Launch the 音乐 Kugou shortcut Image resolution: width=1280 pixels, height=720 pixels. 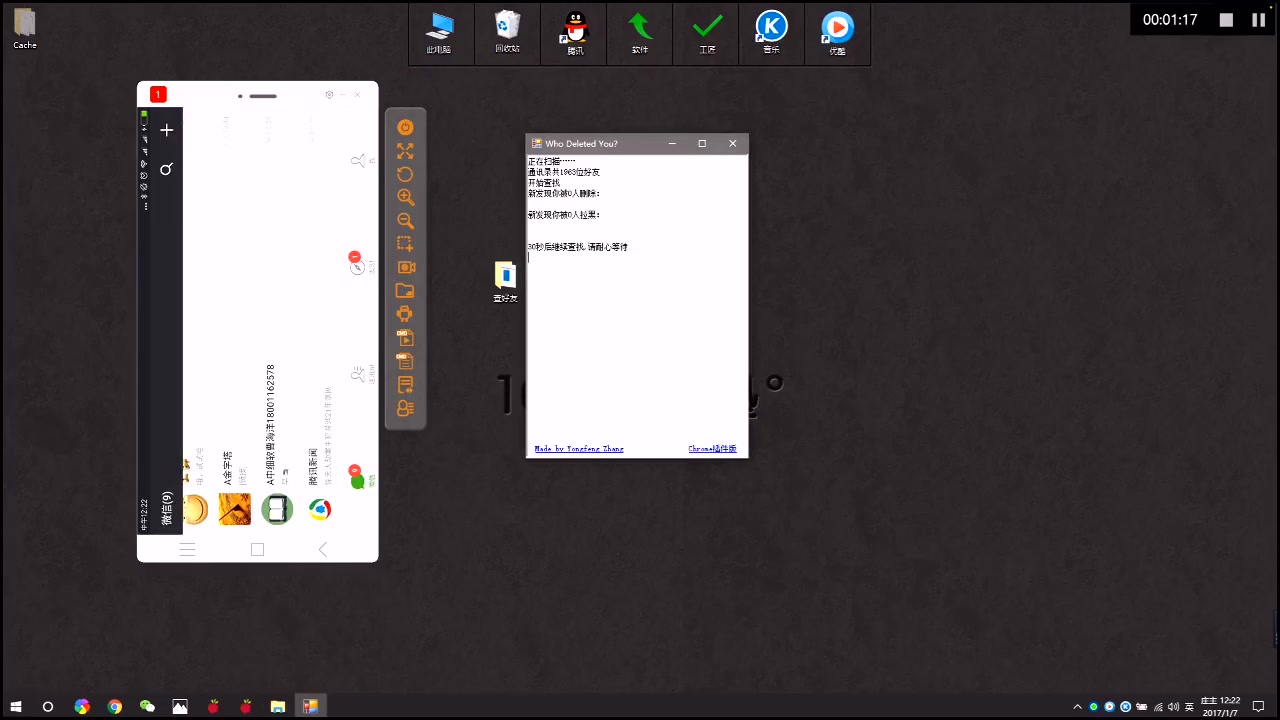(771, 33)
